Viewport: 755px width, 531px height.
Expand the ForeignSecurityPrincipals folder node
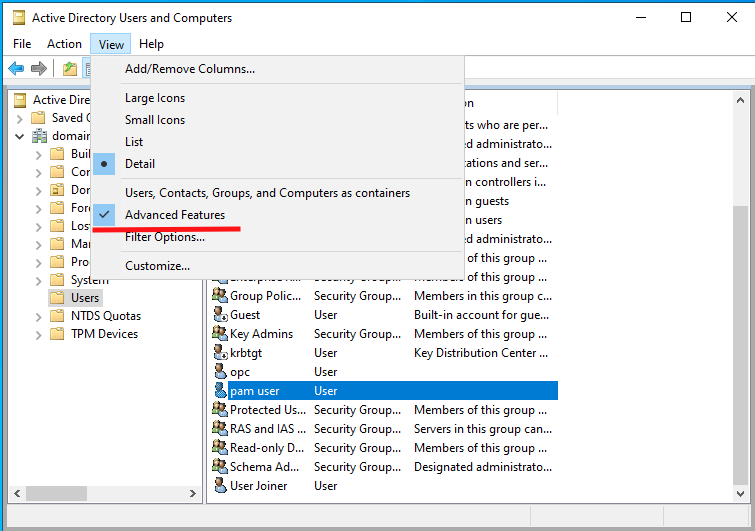coord(39,208)
